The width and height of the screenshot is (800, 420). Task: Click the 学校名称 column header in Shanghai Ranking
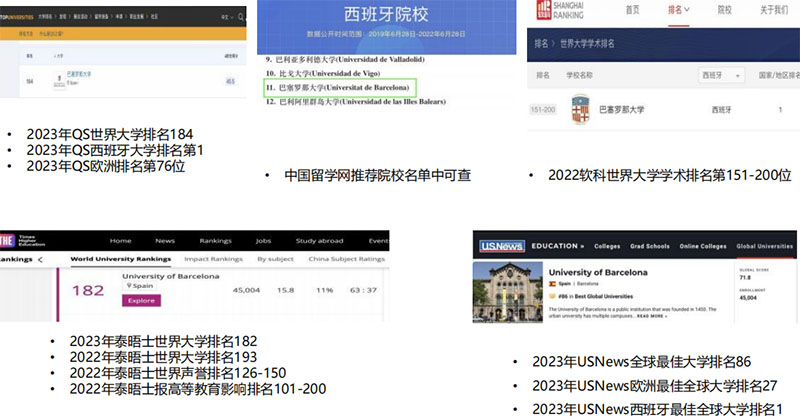coord(580,75)
